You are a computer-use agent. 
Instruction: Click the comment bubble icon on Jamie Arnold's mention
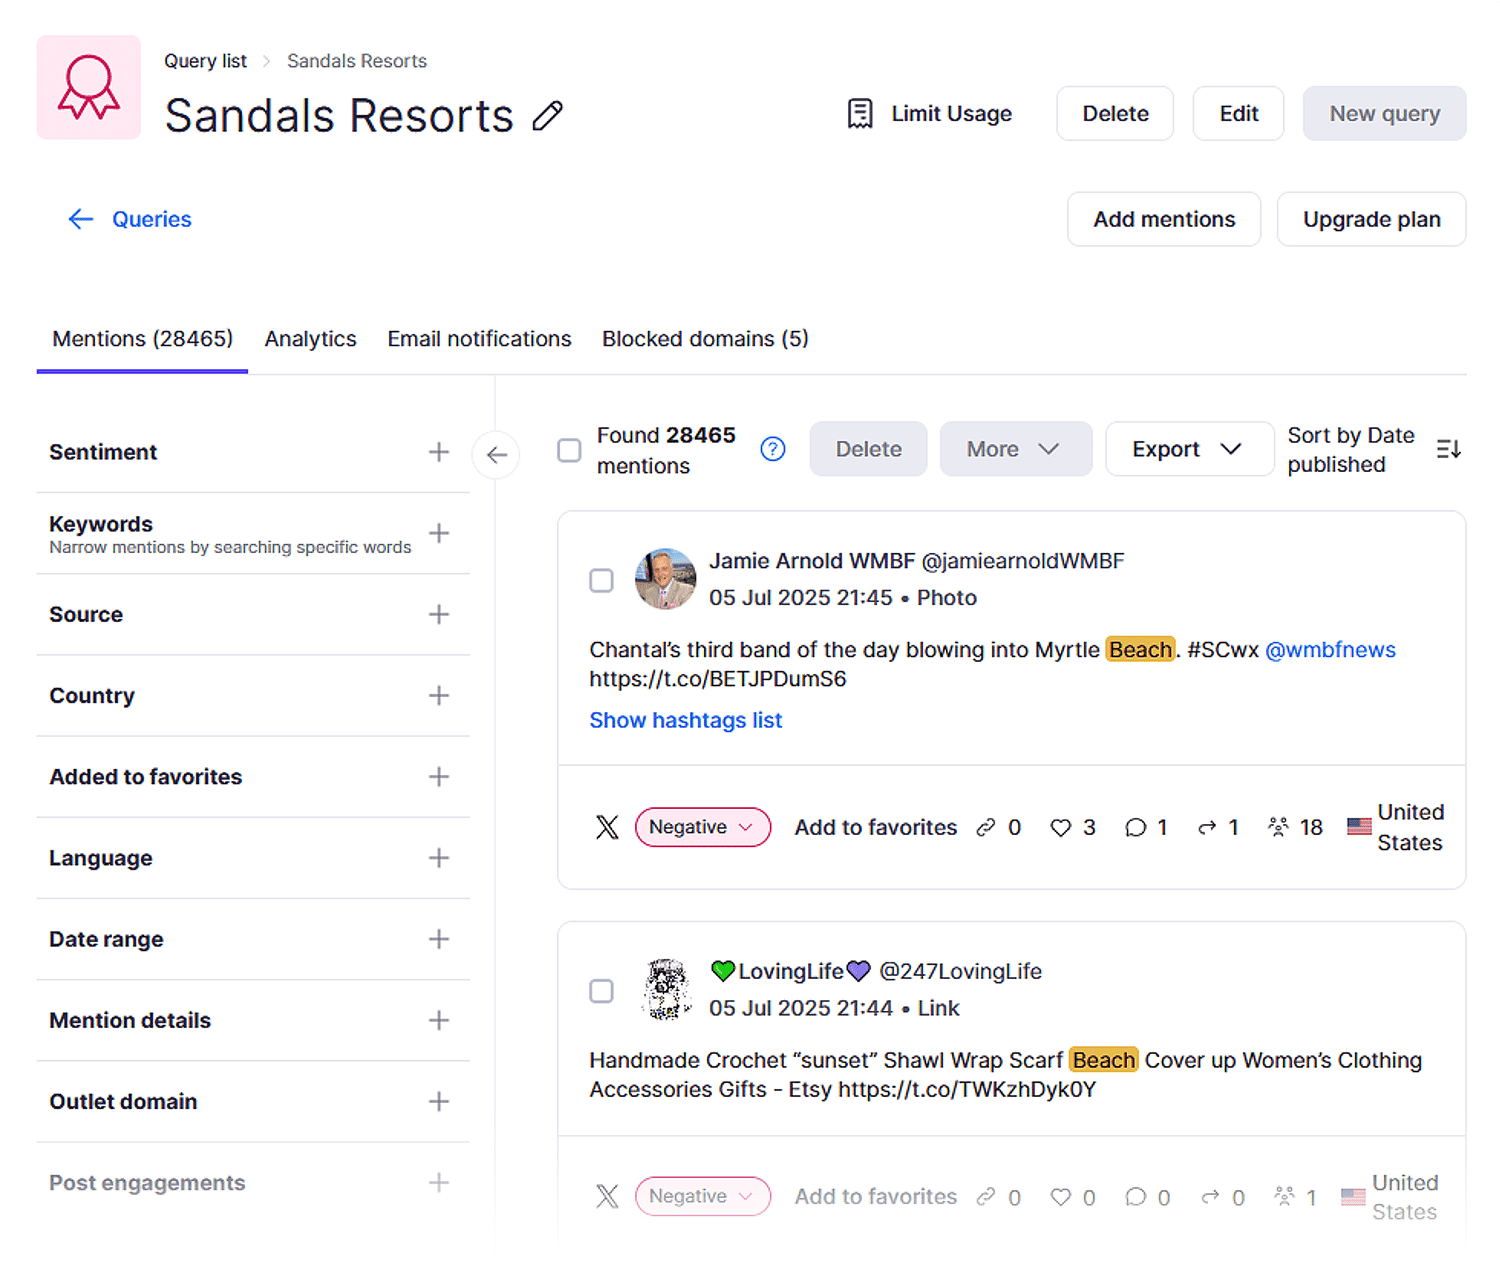1135,828
